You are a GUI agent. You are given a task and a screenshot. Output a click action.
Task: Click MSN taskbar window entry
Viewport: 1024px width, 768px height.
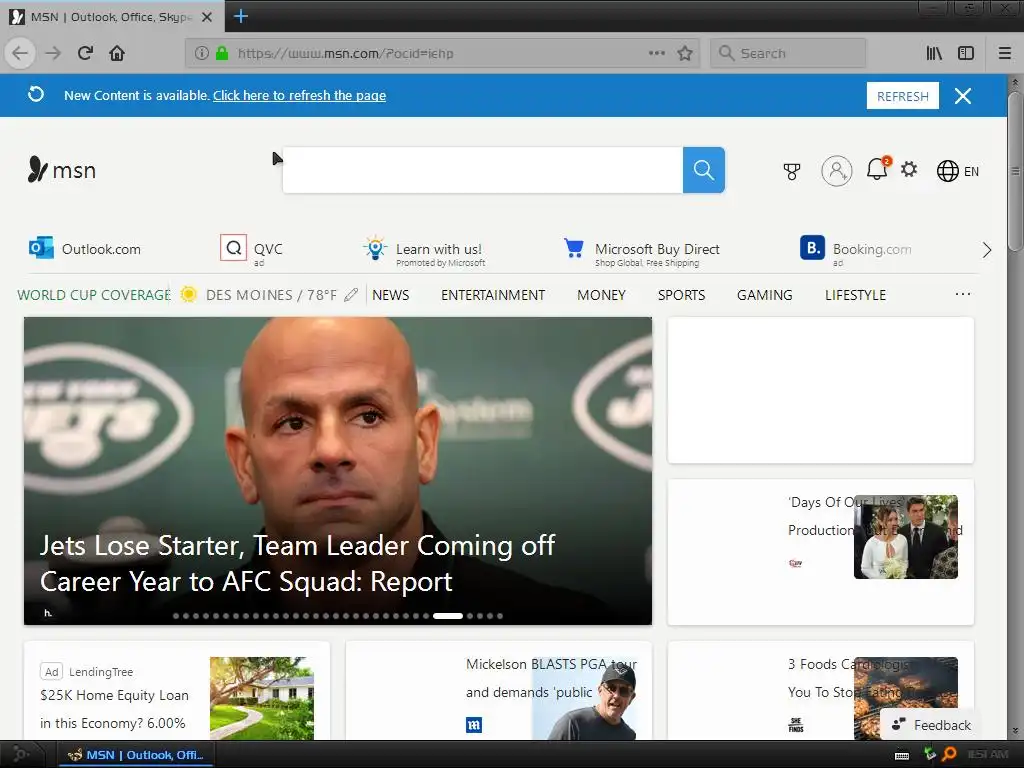[x=137, y=755]
